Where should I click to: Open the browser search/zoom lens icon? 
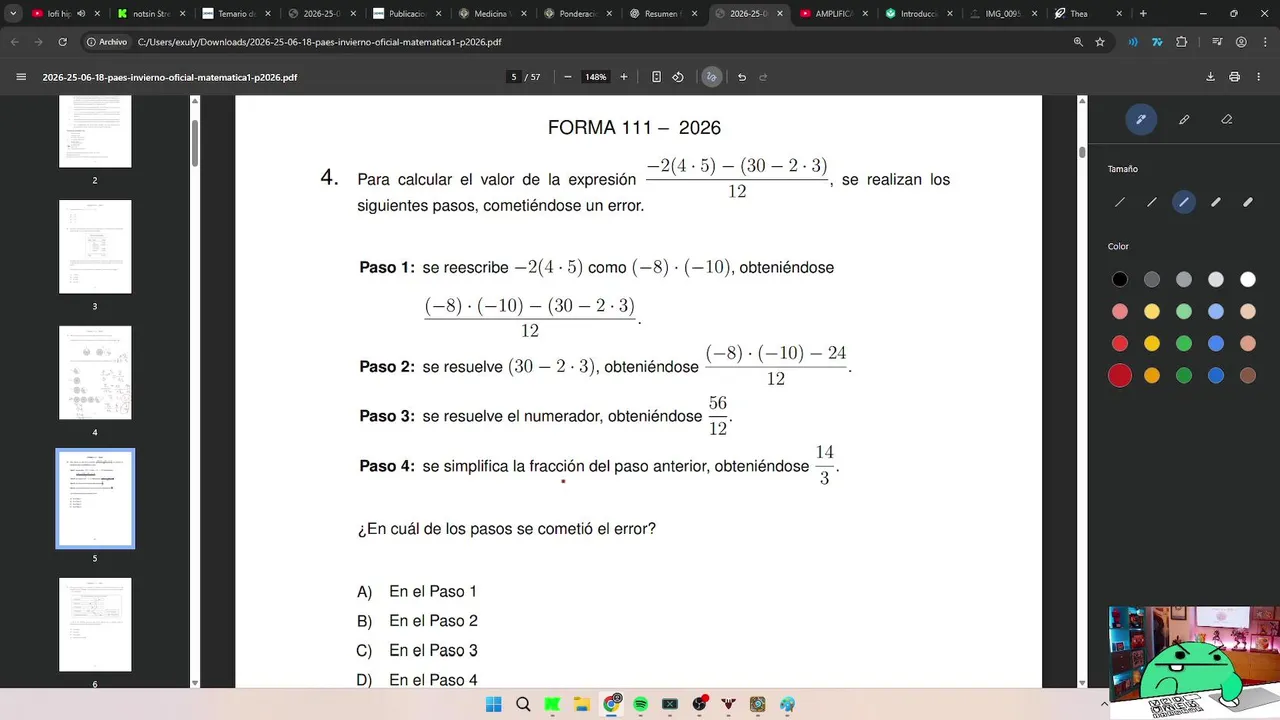tap(1078, 42)
